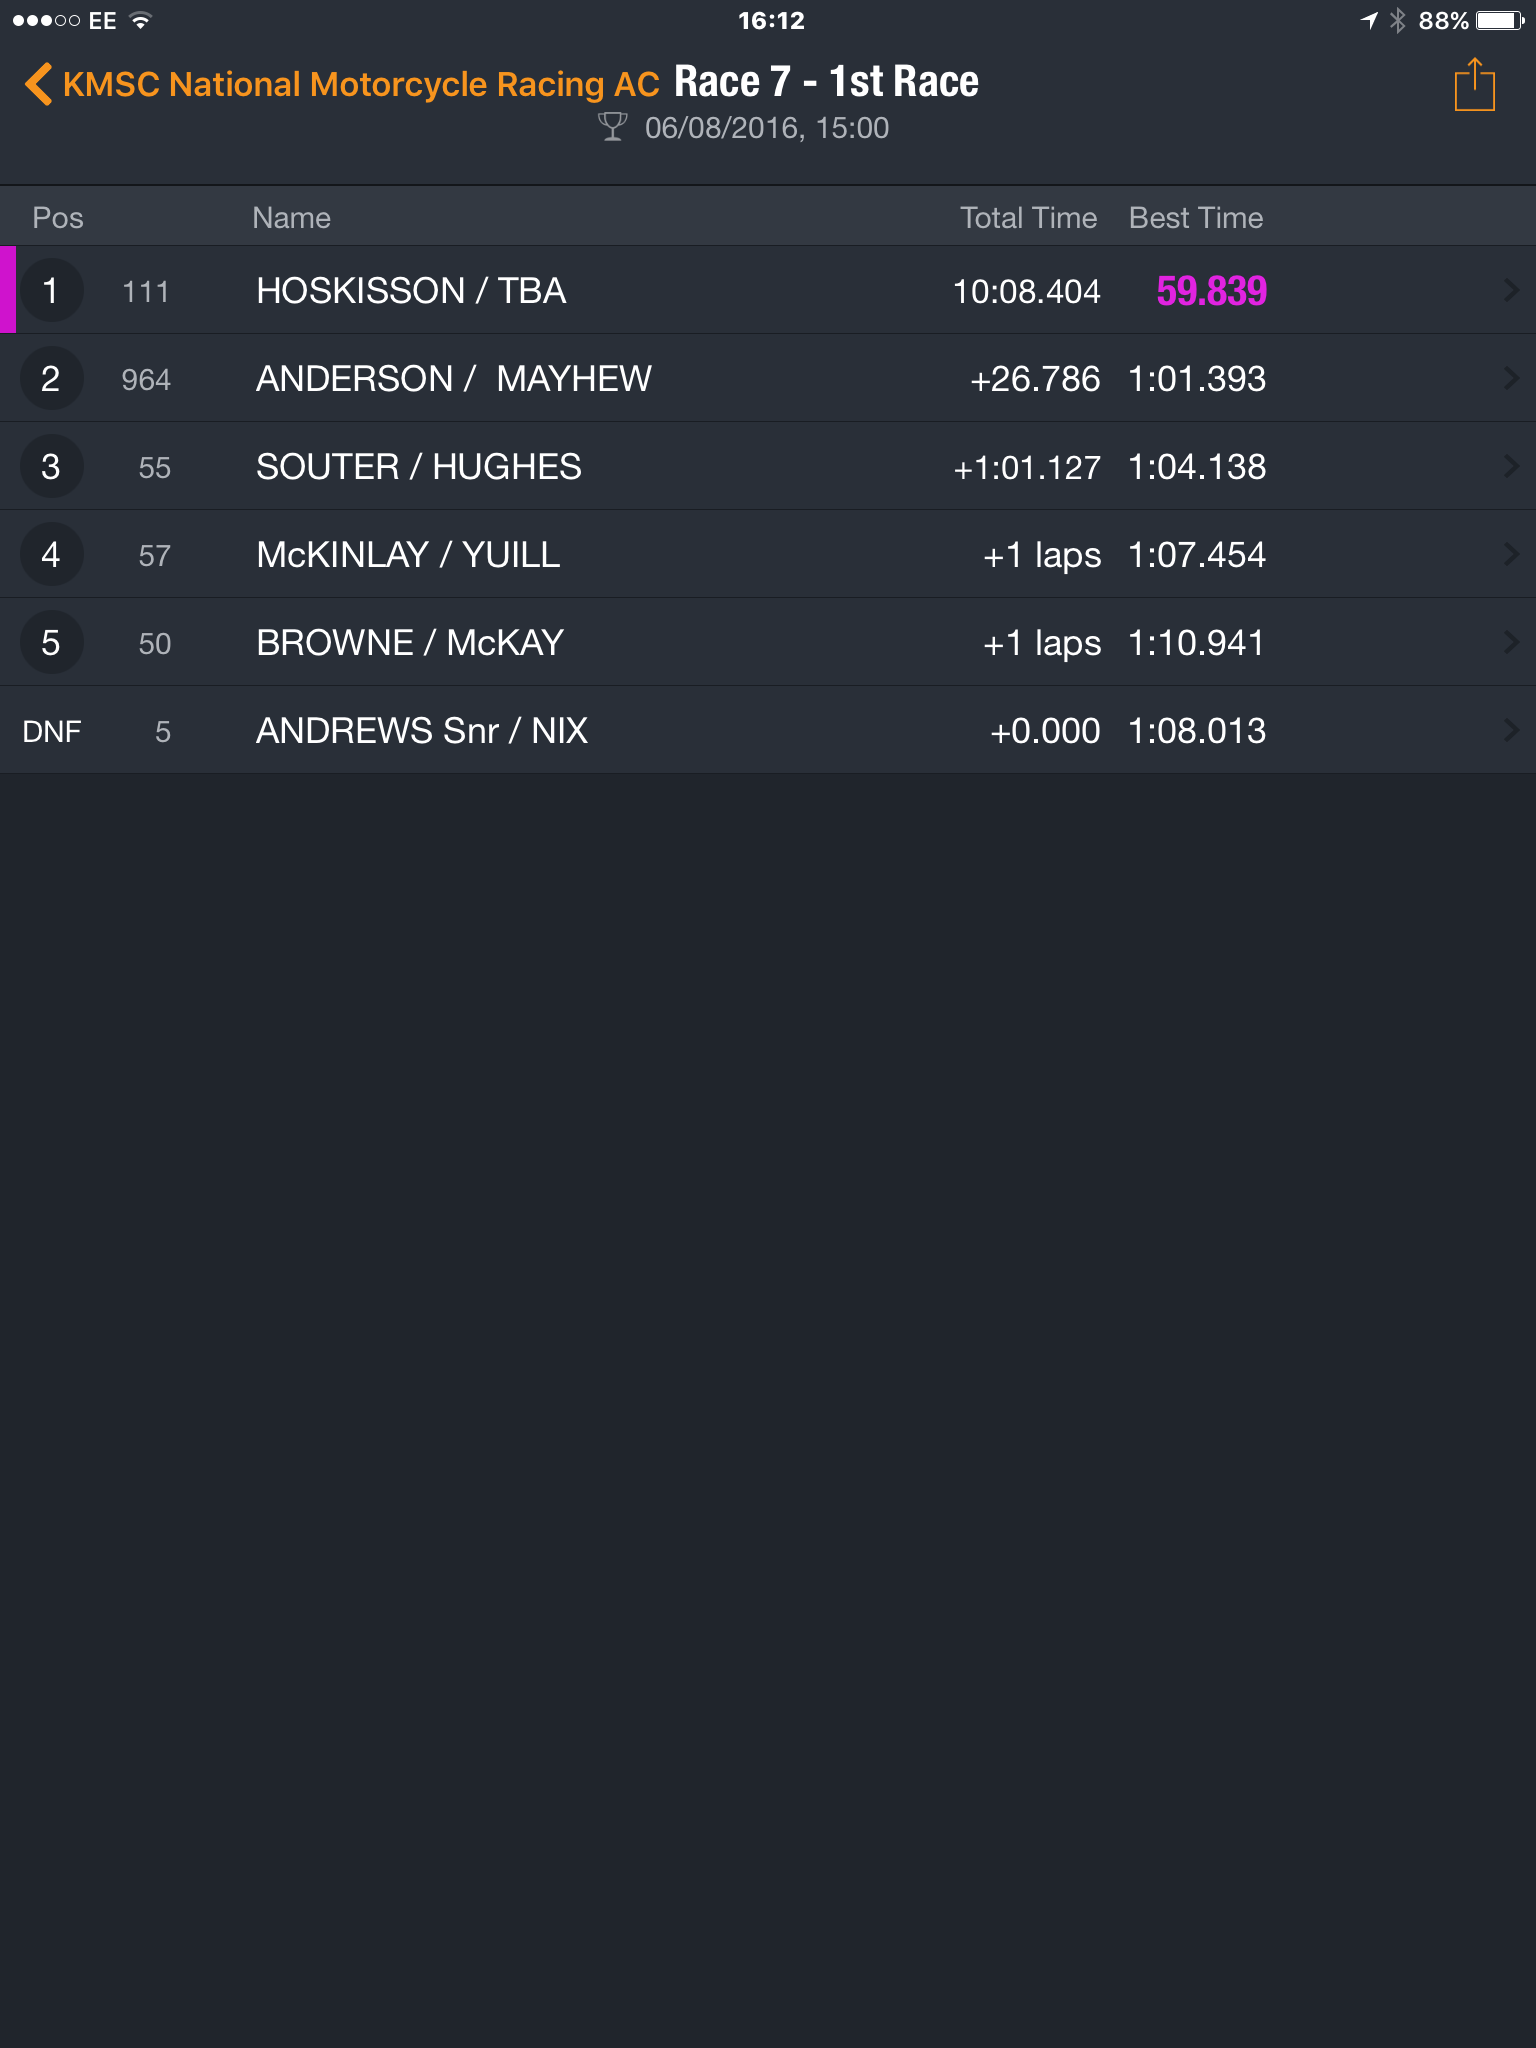Open SOUTER / HUGHES row chevron

click(x=1511, y=466)
